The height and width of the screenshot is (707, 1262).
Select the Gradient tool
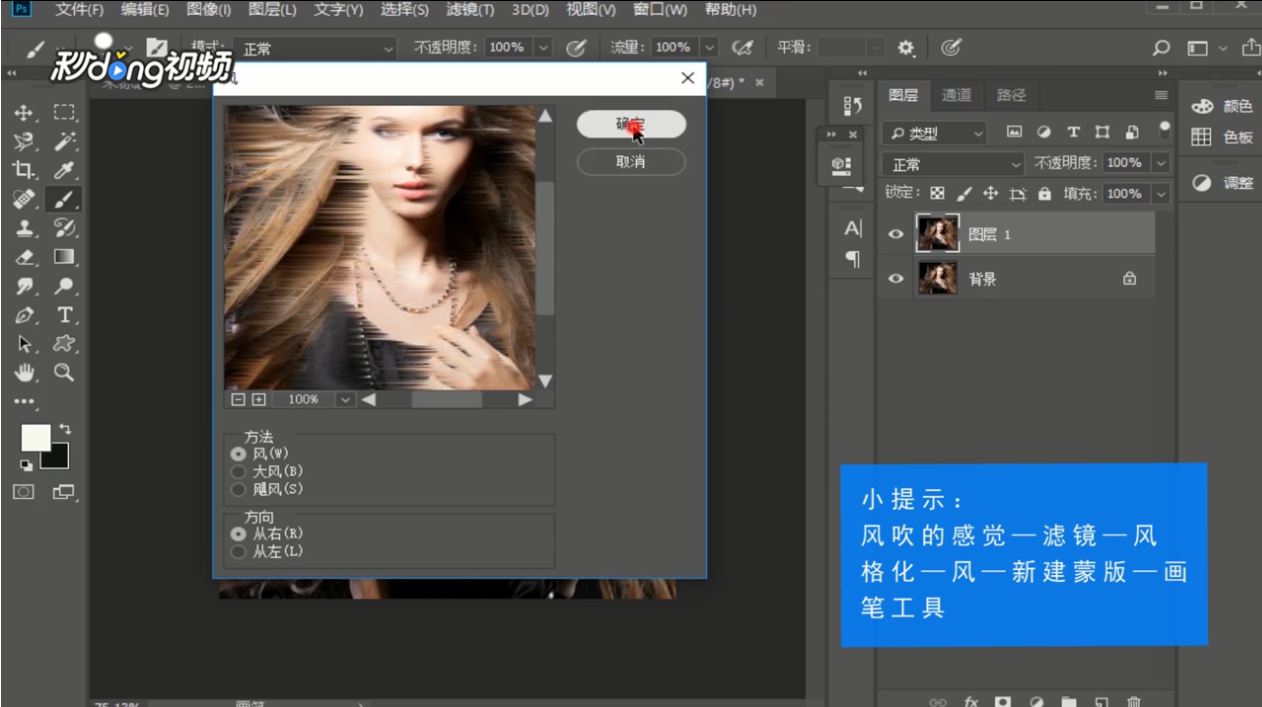point(65,257)
